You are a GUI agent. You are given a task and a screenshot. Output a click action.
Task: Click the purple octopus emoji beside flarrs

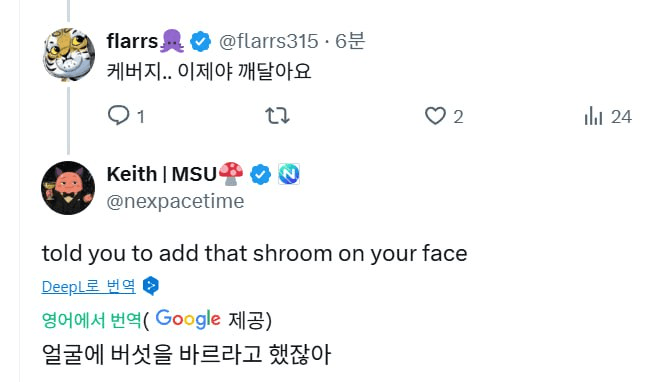point(172,41)
